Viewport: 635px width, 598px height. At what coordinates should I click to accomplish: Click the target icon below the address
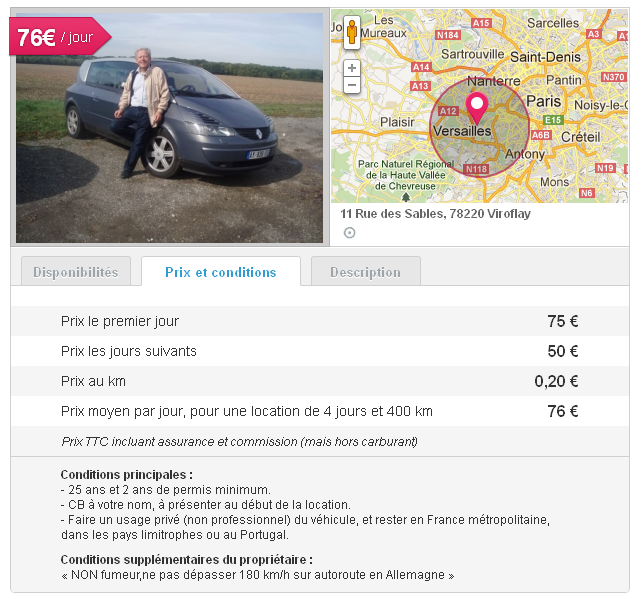point(349,233)
